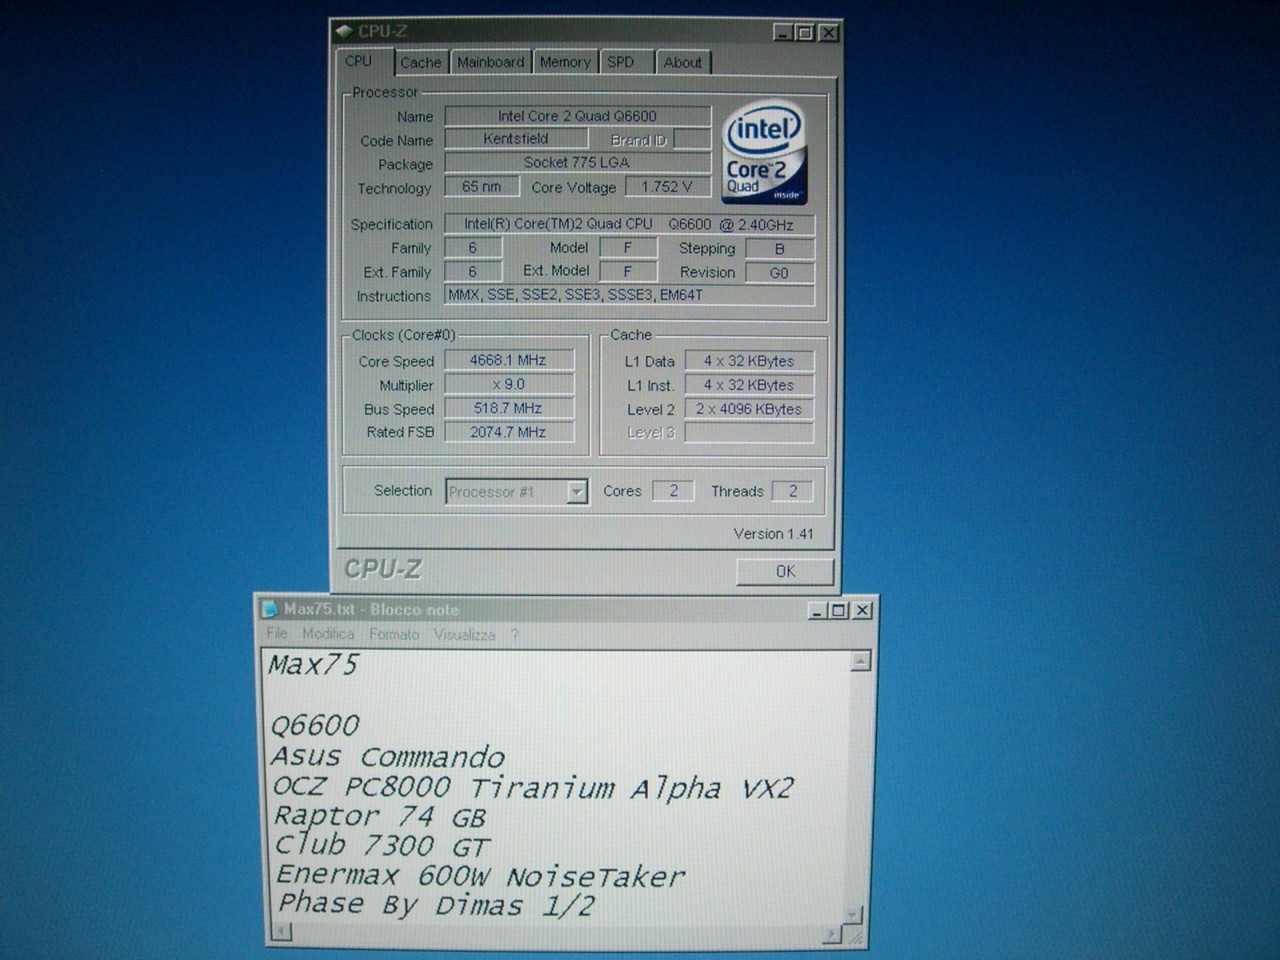Viewport: 1280px width, 960px height.
Task: Minimize the CPU-Z window
Action: (785, 33)
